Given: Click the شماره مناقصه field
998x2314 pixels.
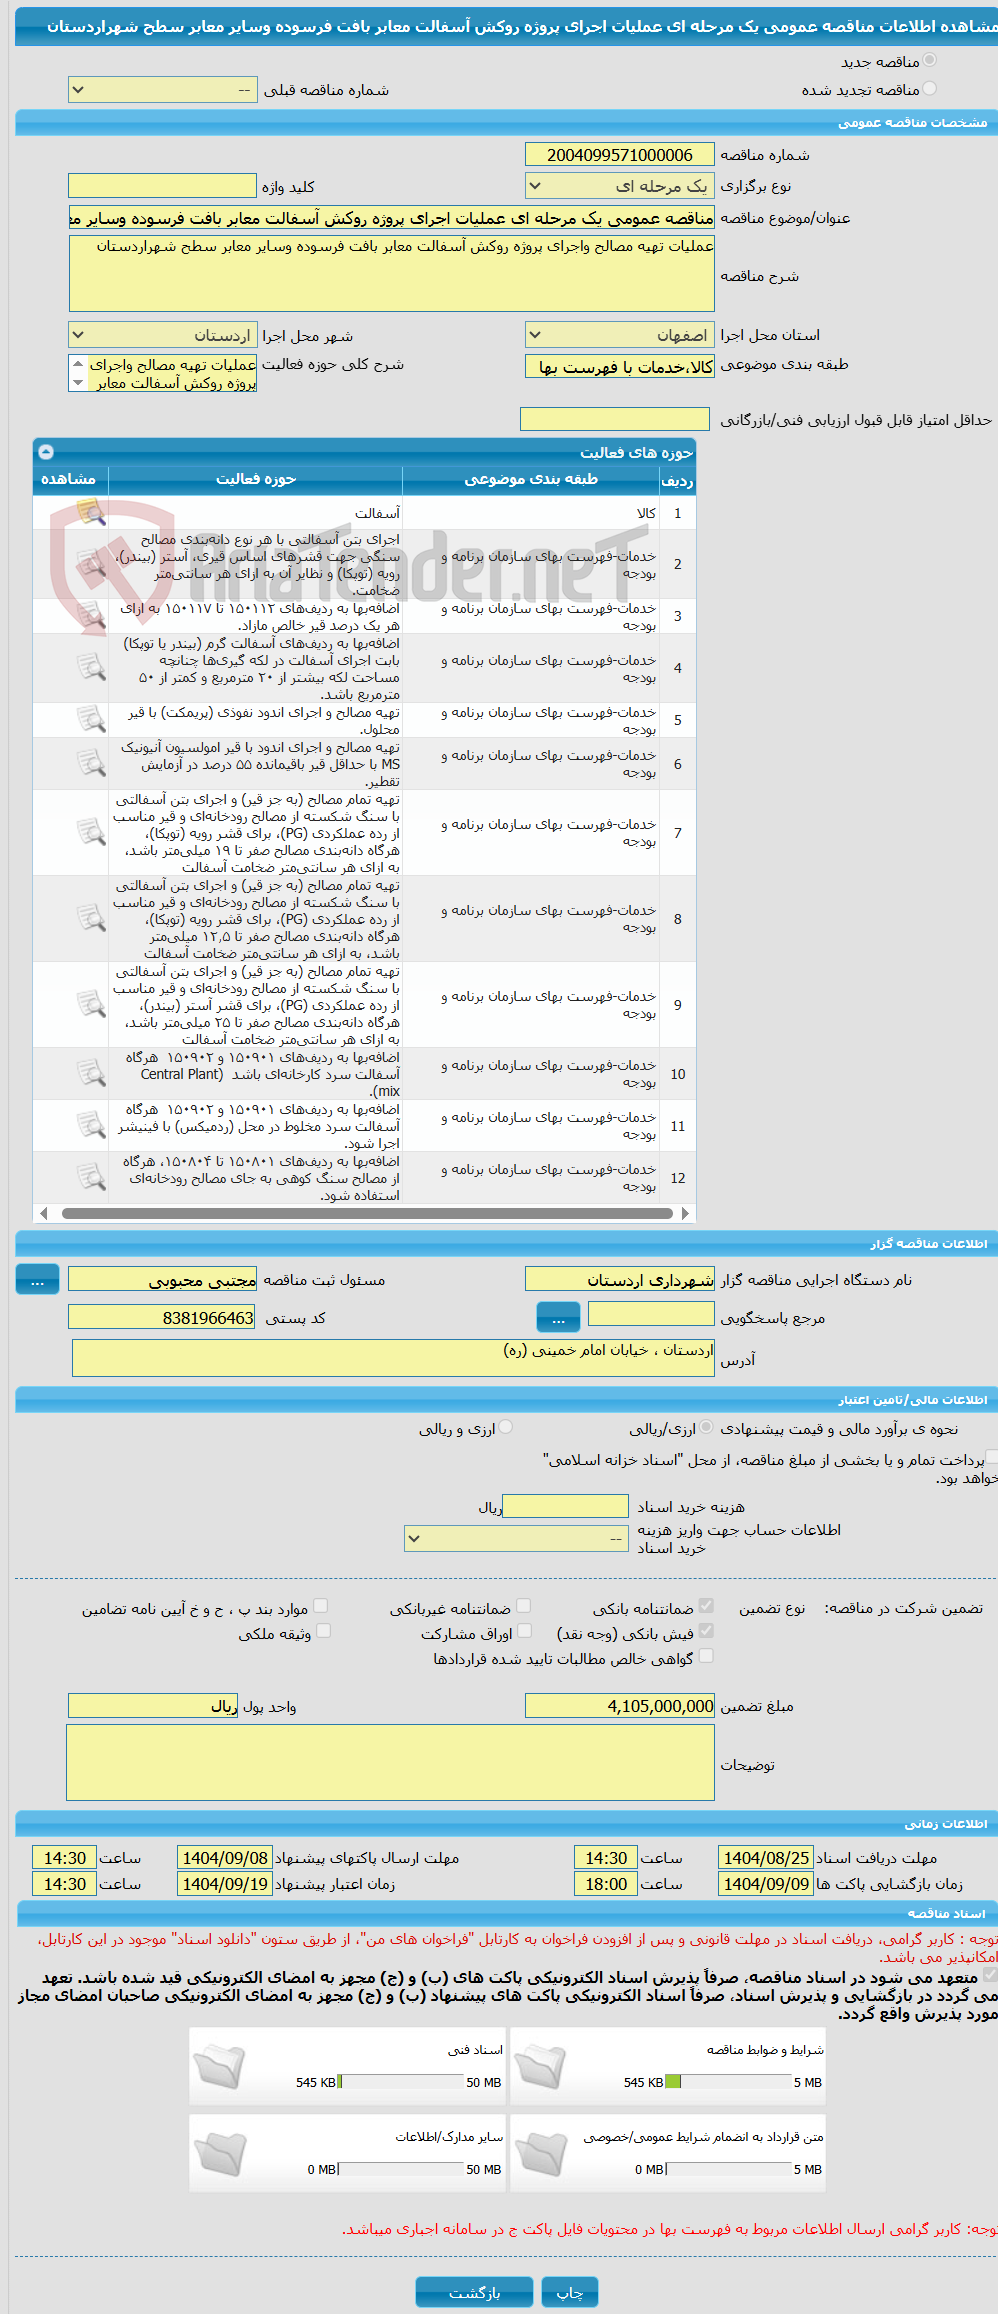Looking at the screenshot, I should pyautogui.click(x=620, y=154).
